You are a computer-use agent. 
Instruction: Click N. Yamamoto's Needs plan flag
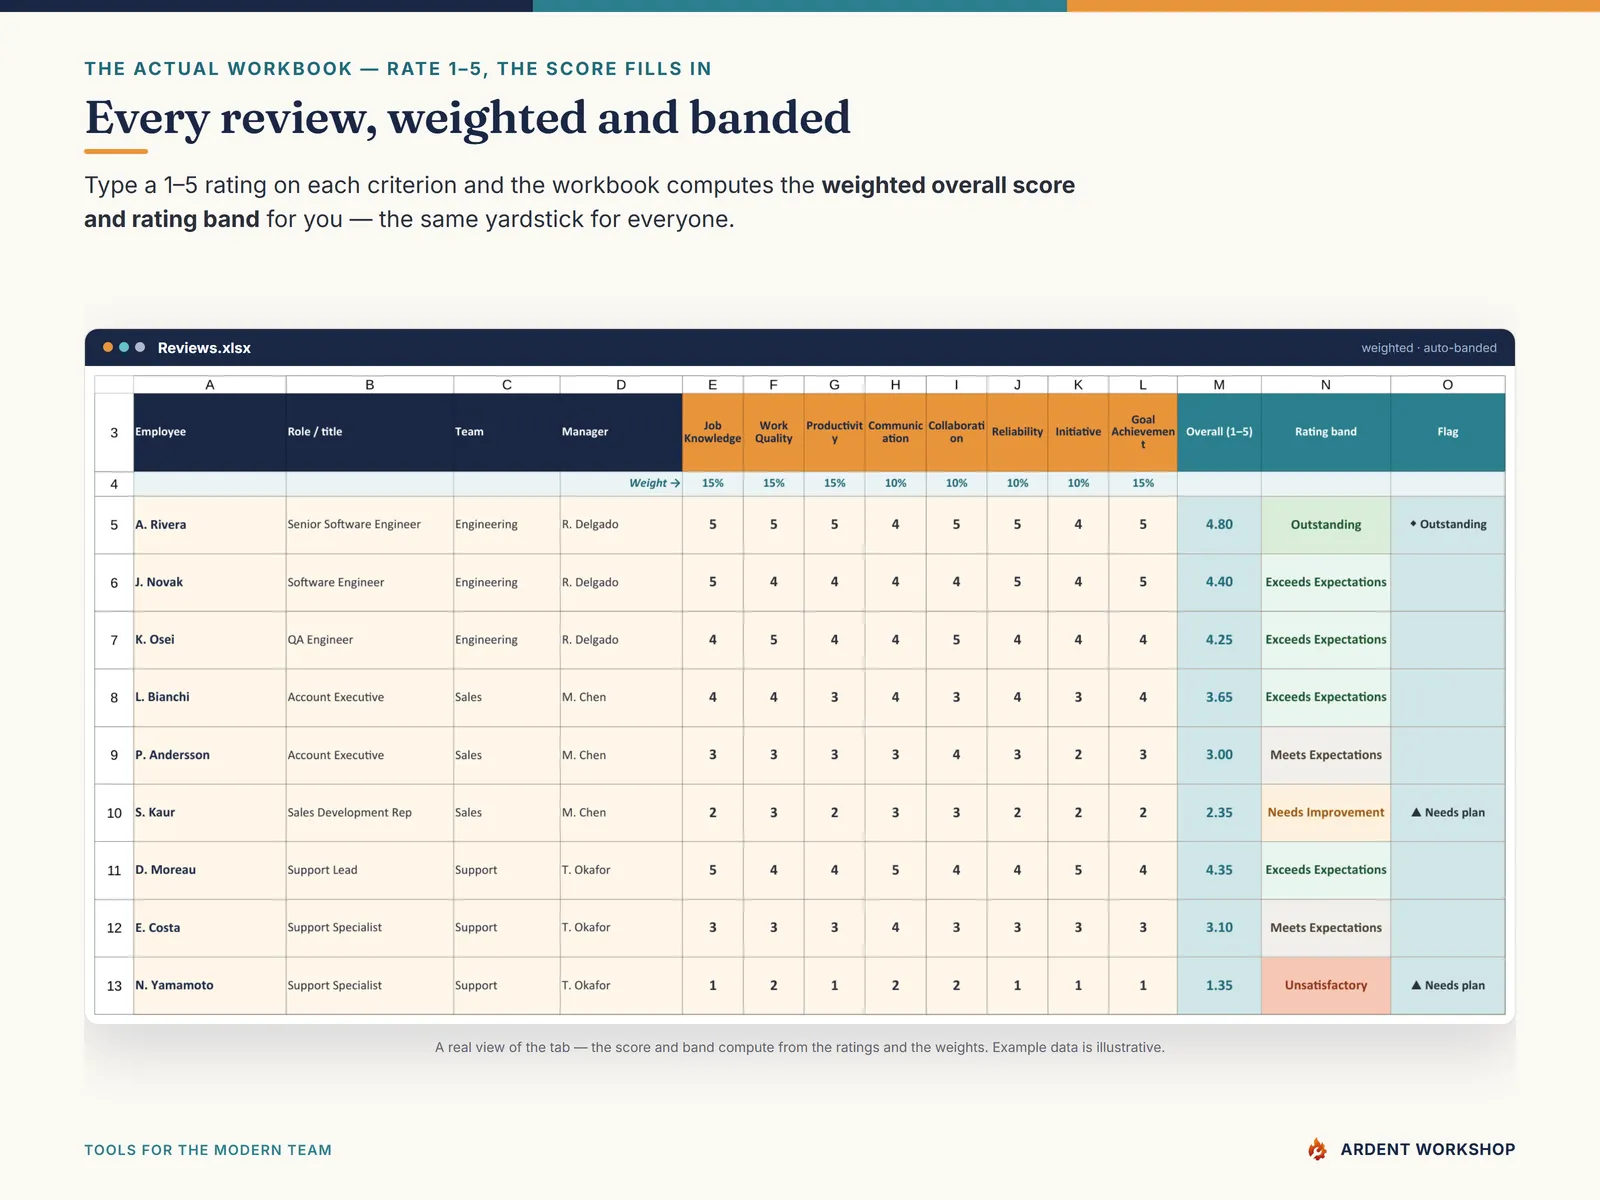coord(1448,986)
